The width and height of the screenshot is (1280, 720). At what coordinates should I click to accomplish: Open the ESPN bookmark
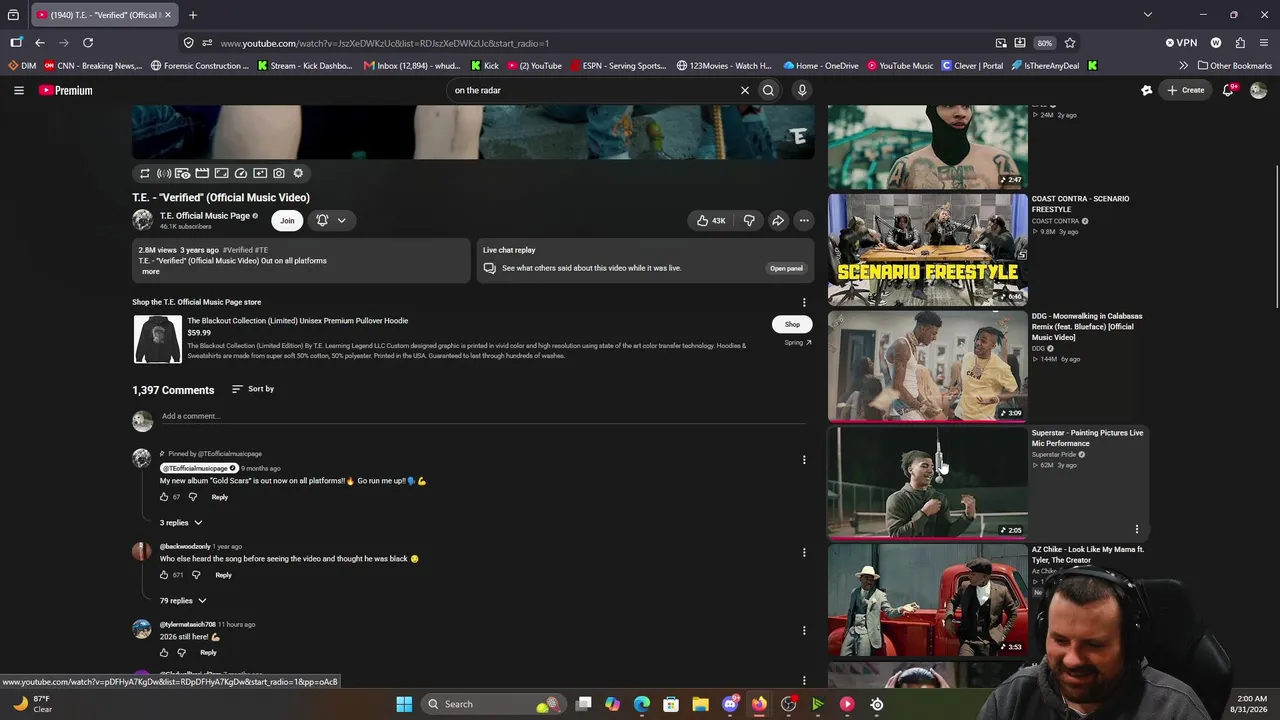pos(617,66)
